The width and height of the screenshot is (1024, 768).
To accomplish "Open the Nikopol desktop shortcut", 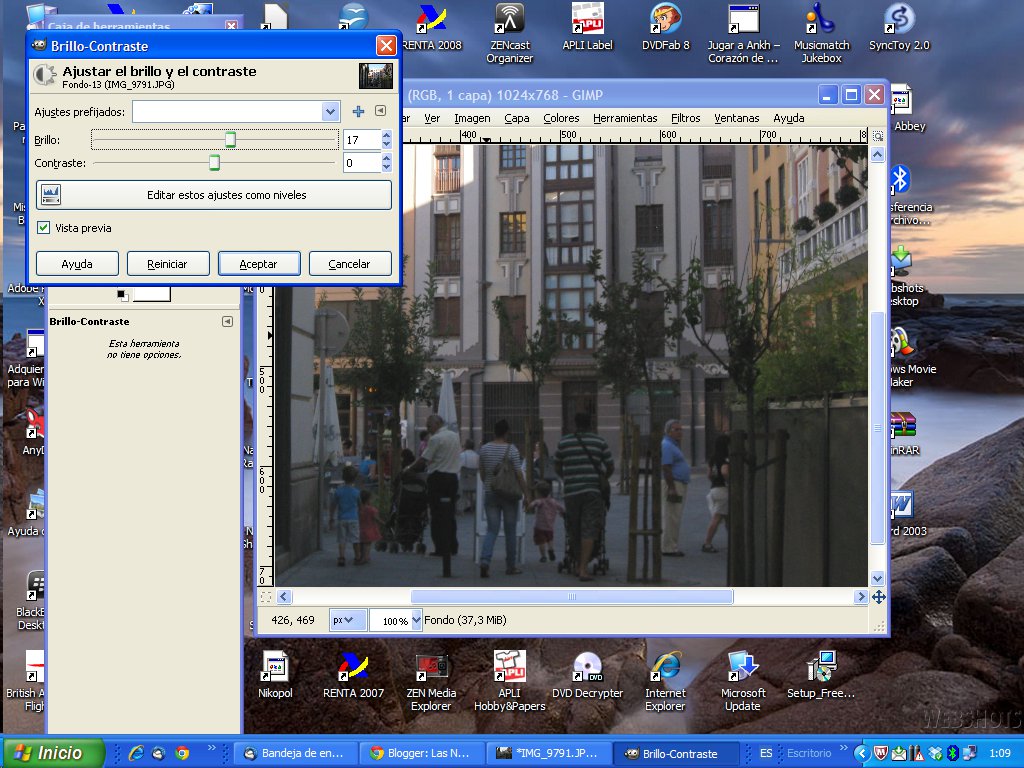I will [275, 675].
